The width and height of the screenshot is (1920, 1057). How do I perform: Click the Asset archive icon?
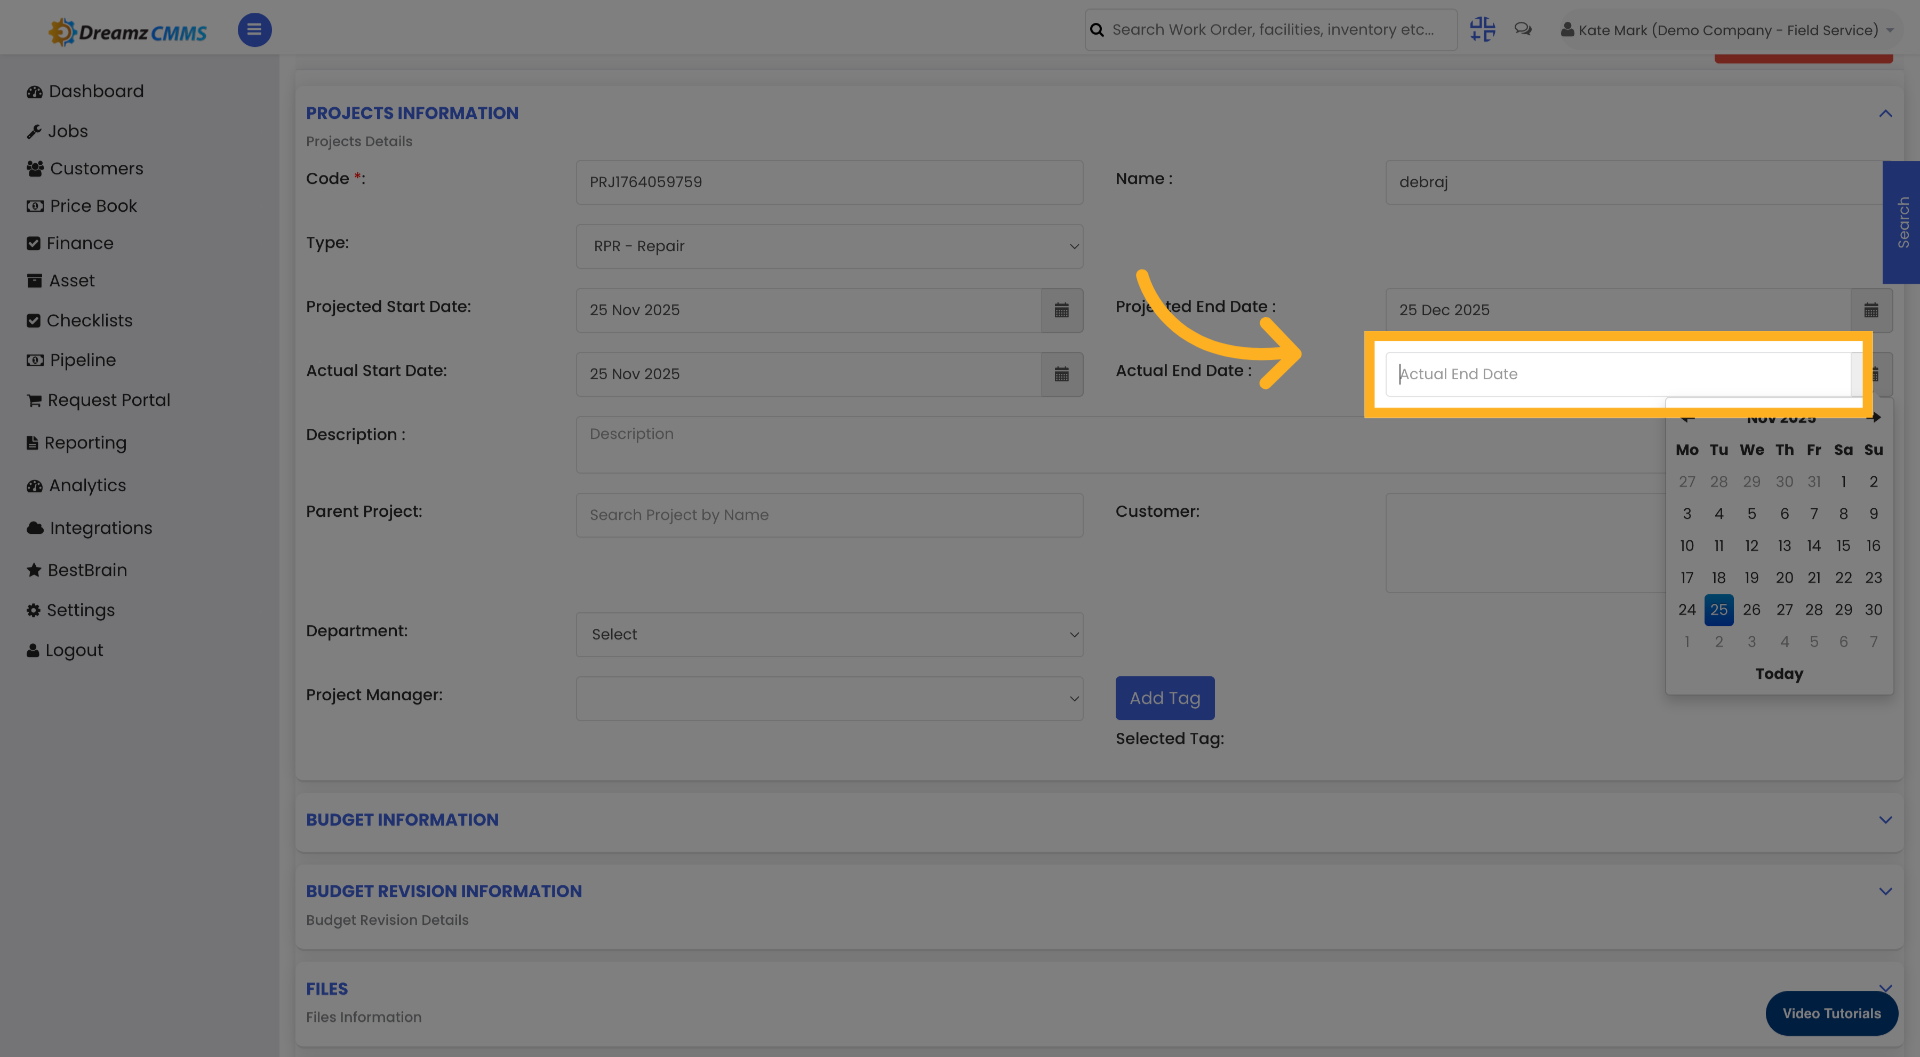(35, 281)
